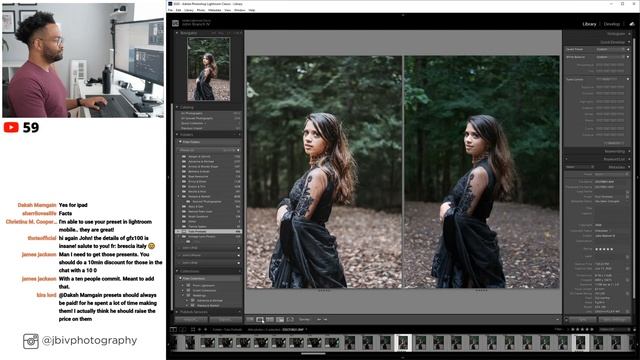
Task: Collapse the Quick Develop panel
Action: (629, 42)
